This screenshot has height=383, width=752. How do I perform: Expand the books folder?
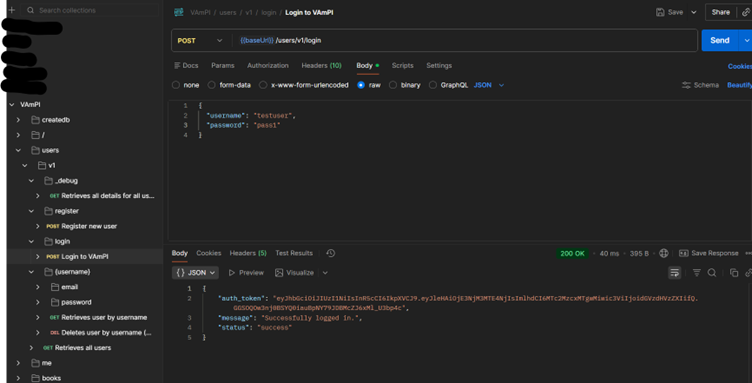pos(18,378)
